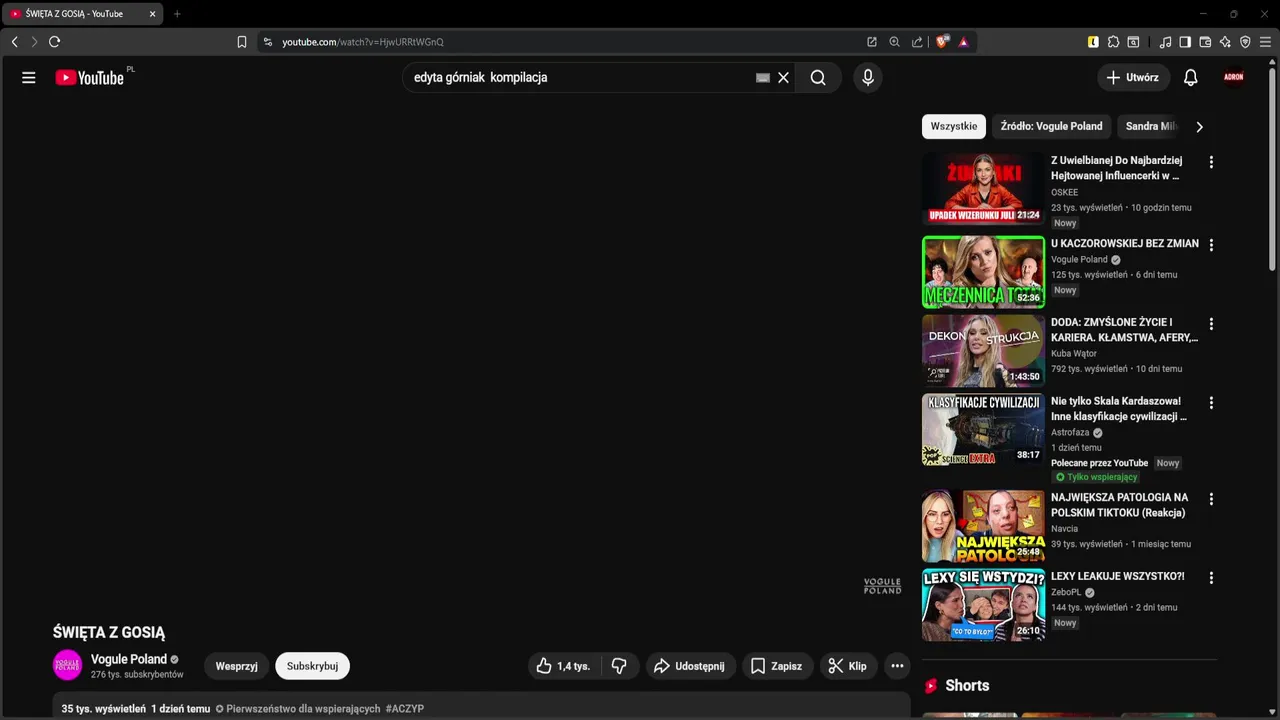The image size is (1280, 720).
Task: Open the Vogule Poland channel avatar
Action: (68, 666)
